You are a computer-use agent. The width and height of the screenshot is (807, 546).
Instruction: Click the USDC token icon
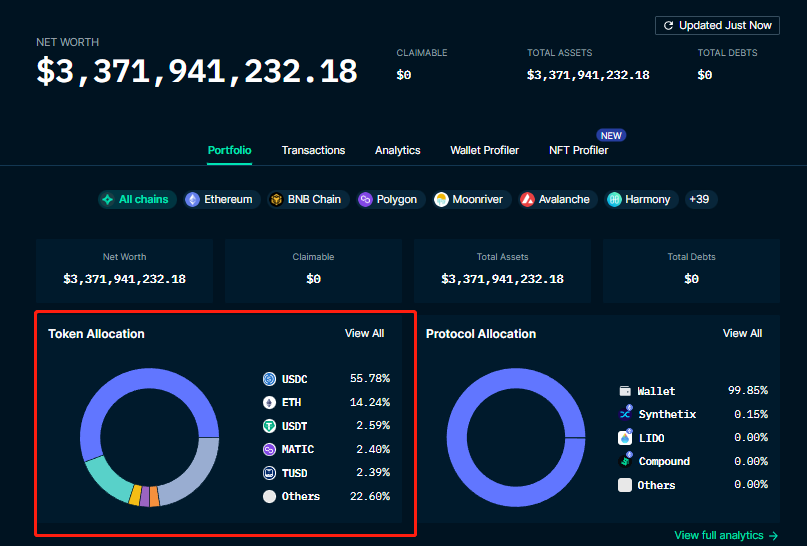269,379
